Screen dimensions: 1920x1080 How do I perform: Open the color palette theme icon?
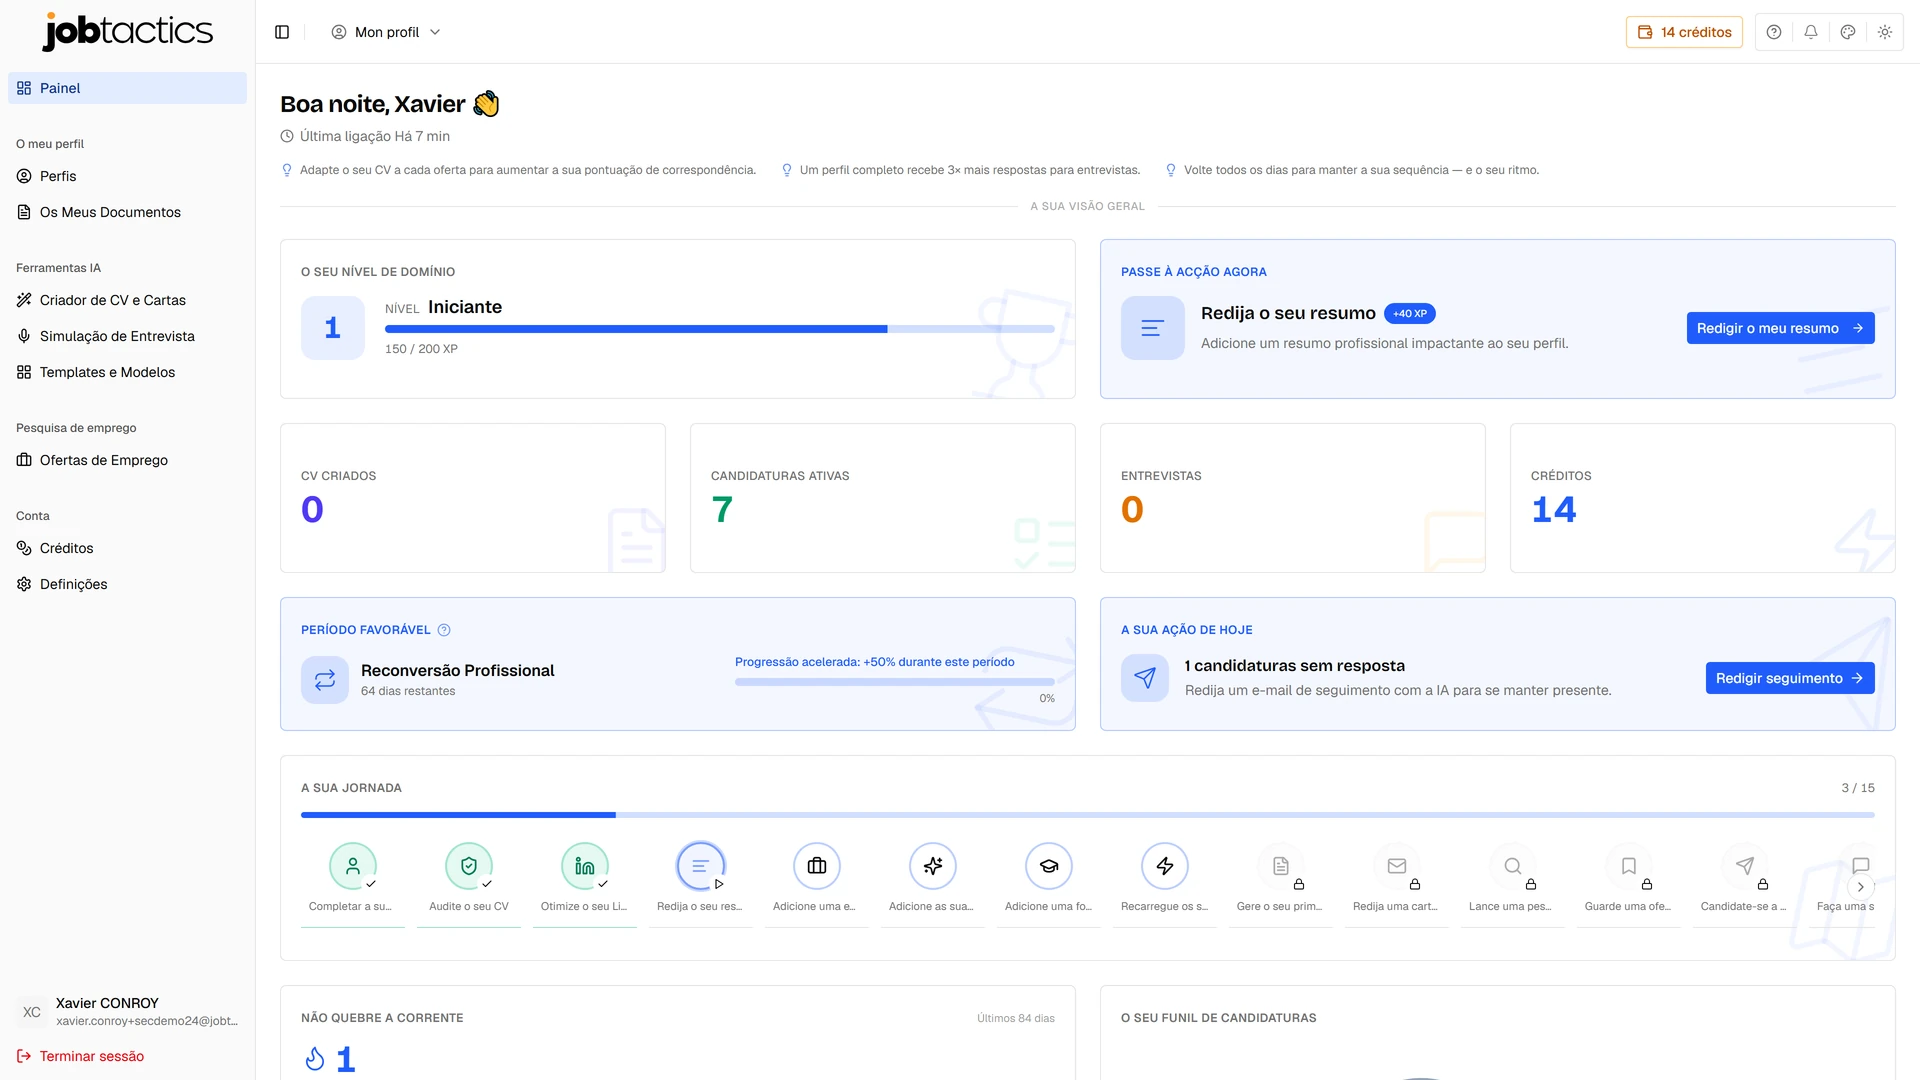click(x=1848, y=32)
